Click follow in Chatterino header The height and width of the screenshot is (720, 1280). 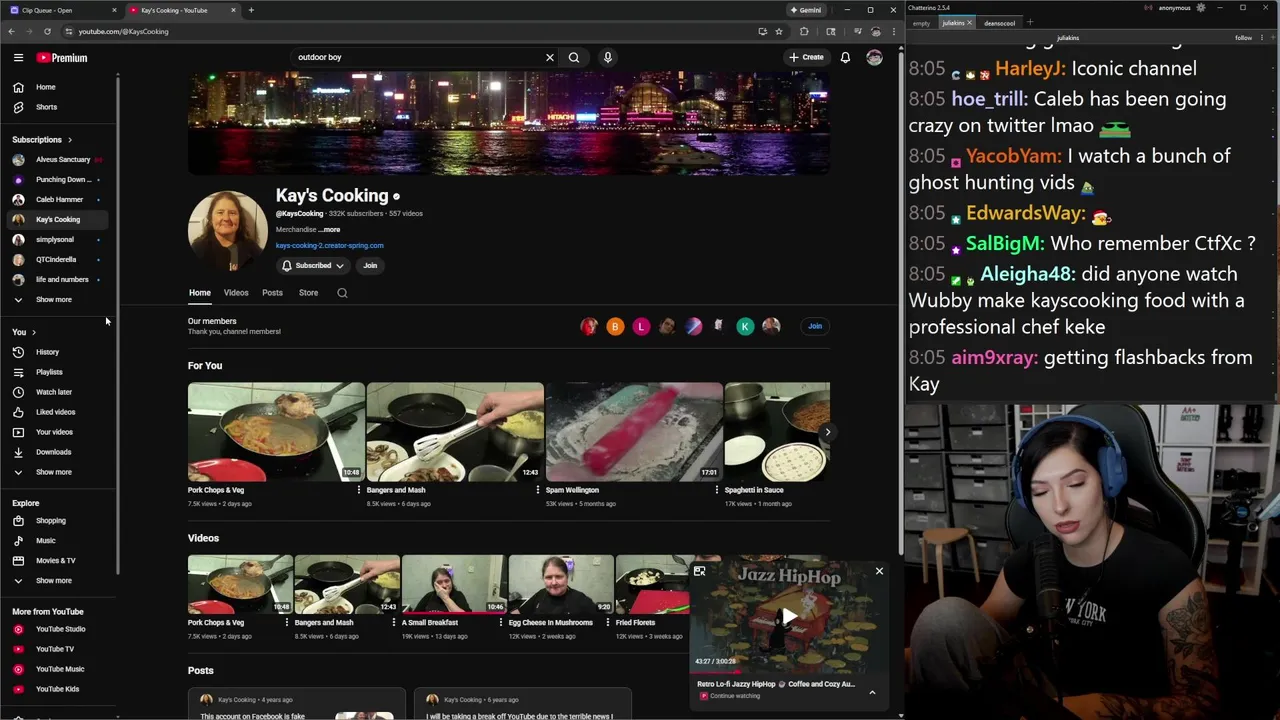tap(1243, 38)
